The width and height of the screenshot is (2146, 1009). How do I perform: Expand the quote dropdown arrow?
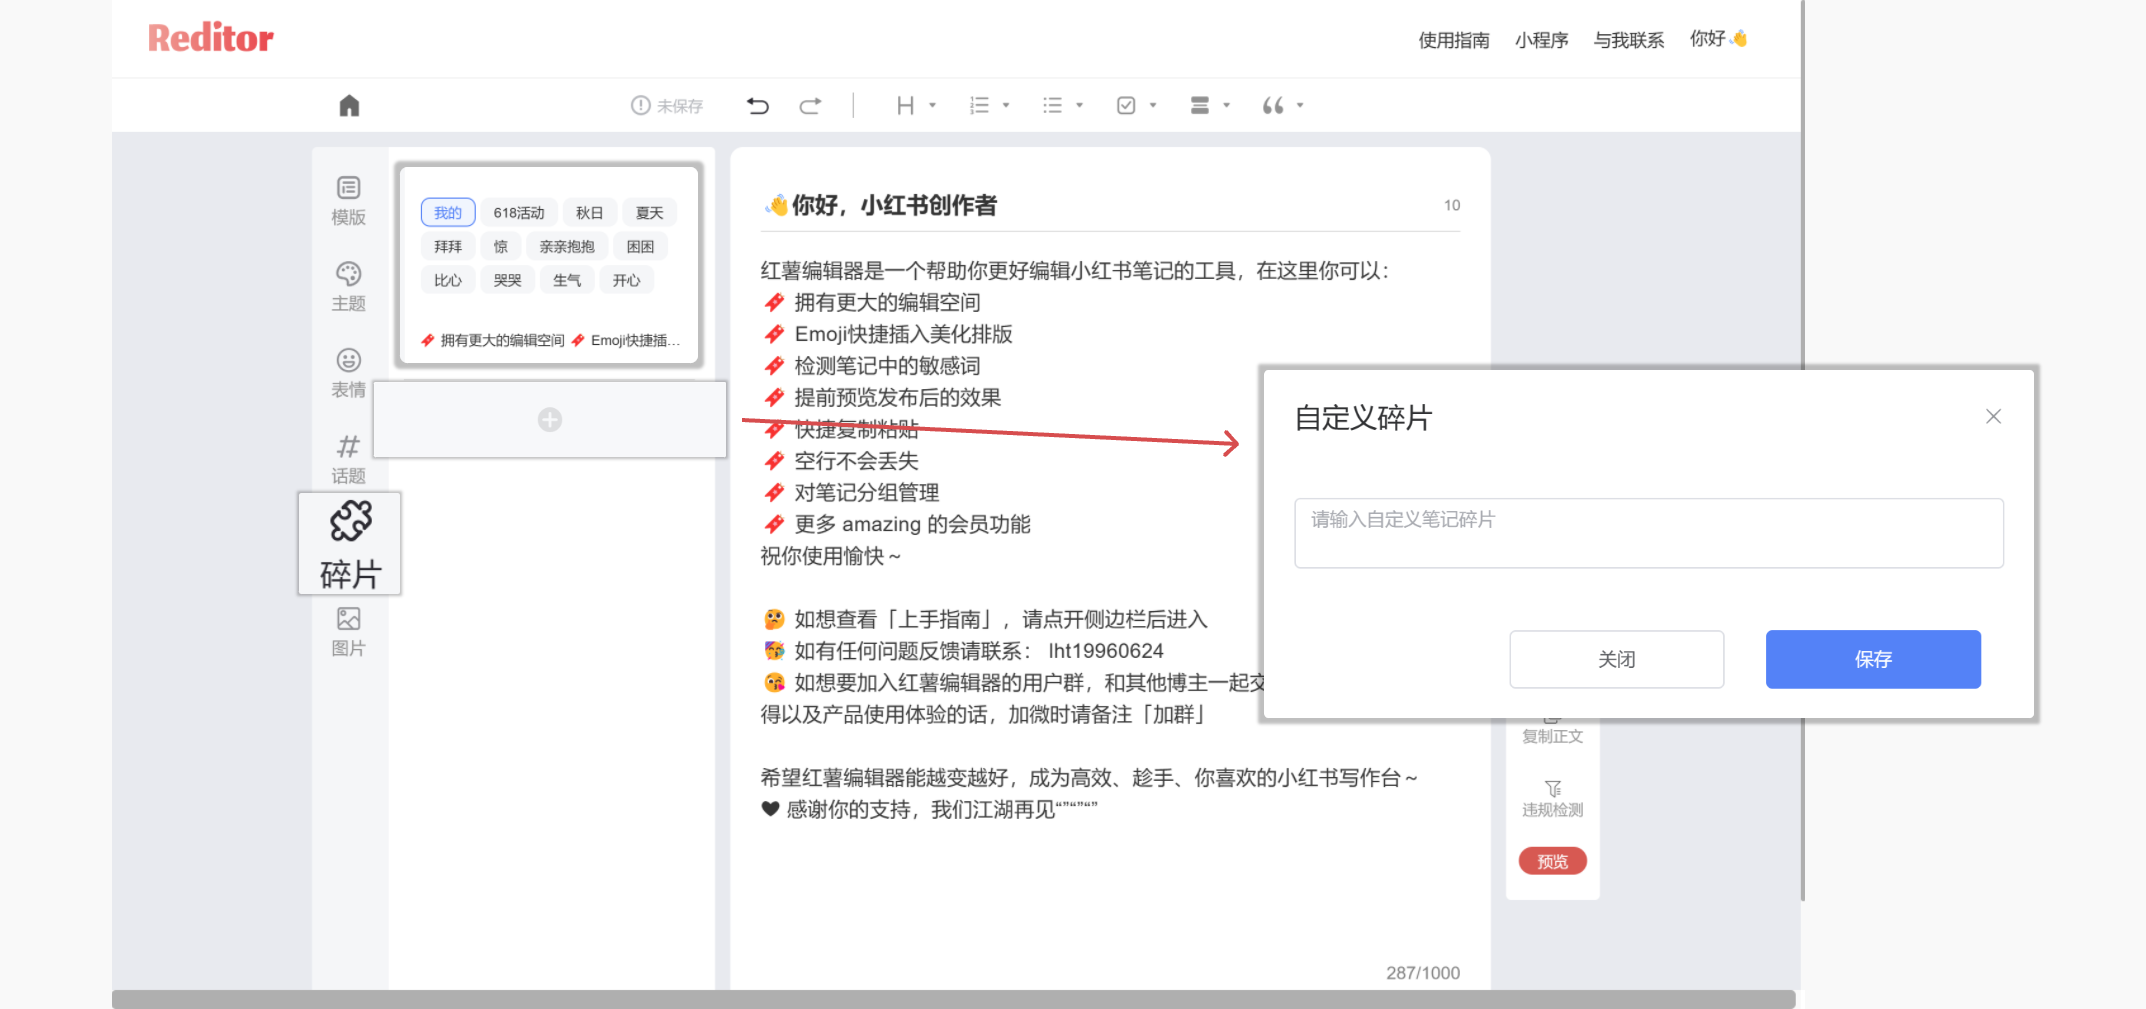(x=1300, y=105)
